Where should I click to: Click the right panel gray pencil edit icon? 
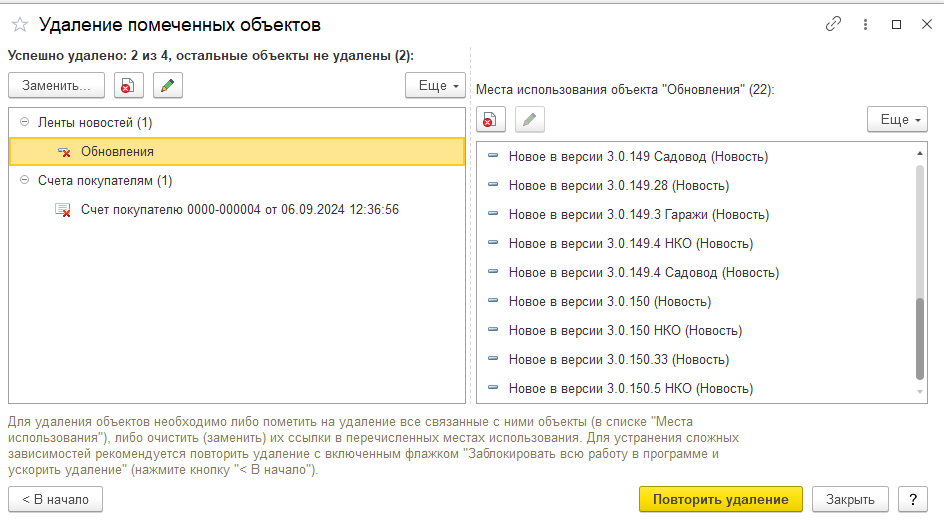point(530,119)
